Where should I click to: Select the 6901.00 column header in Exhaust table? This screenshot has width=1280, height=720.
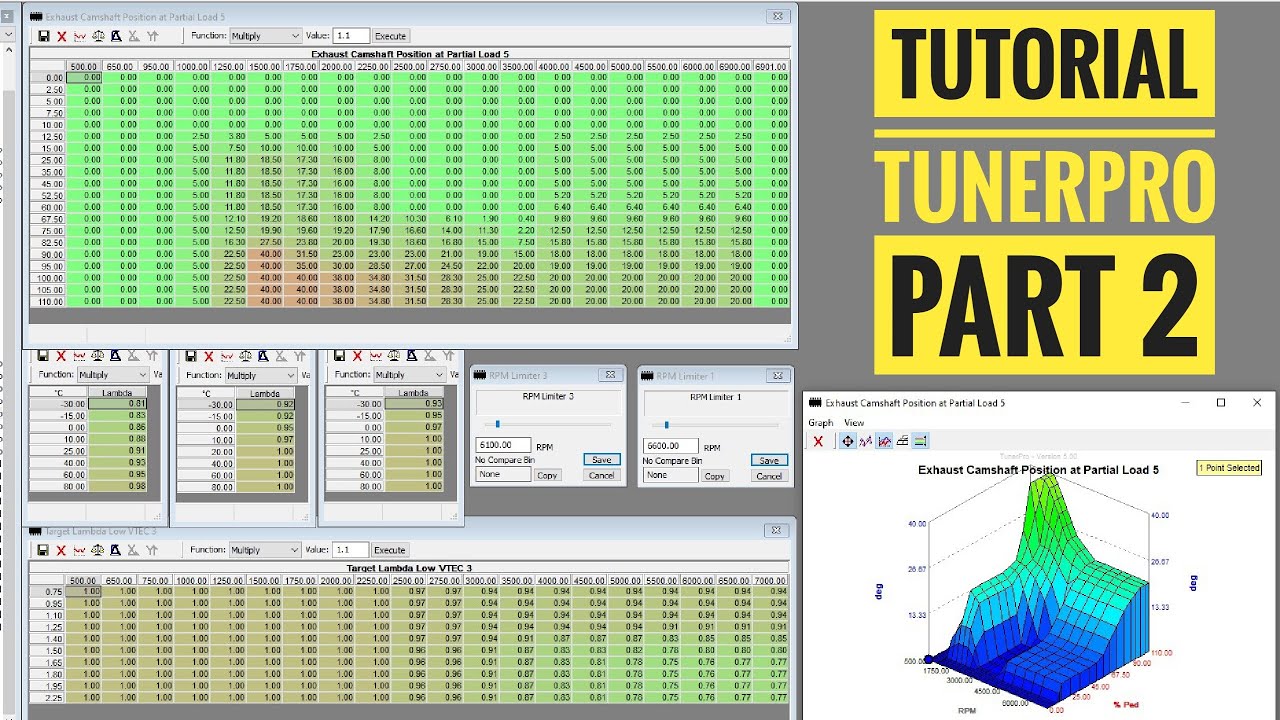coord(771,66)
